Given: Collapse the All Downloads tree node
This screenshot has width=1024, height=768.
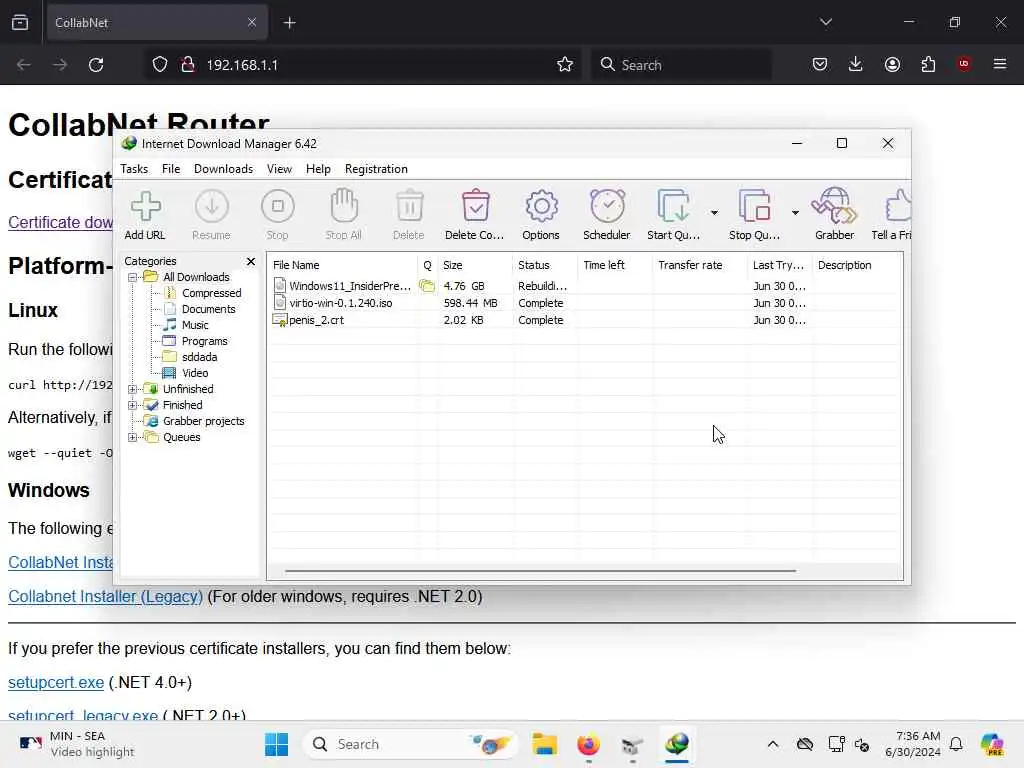Looking at the screenshot, I should coord(133,277).
